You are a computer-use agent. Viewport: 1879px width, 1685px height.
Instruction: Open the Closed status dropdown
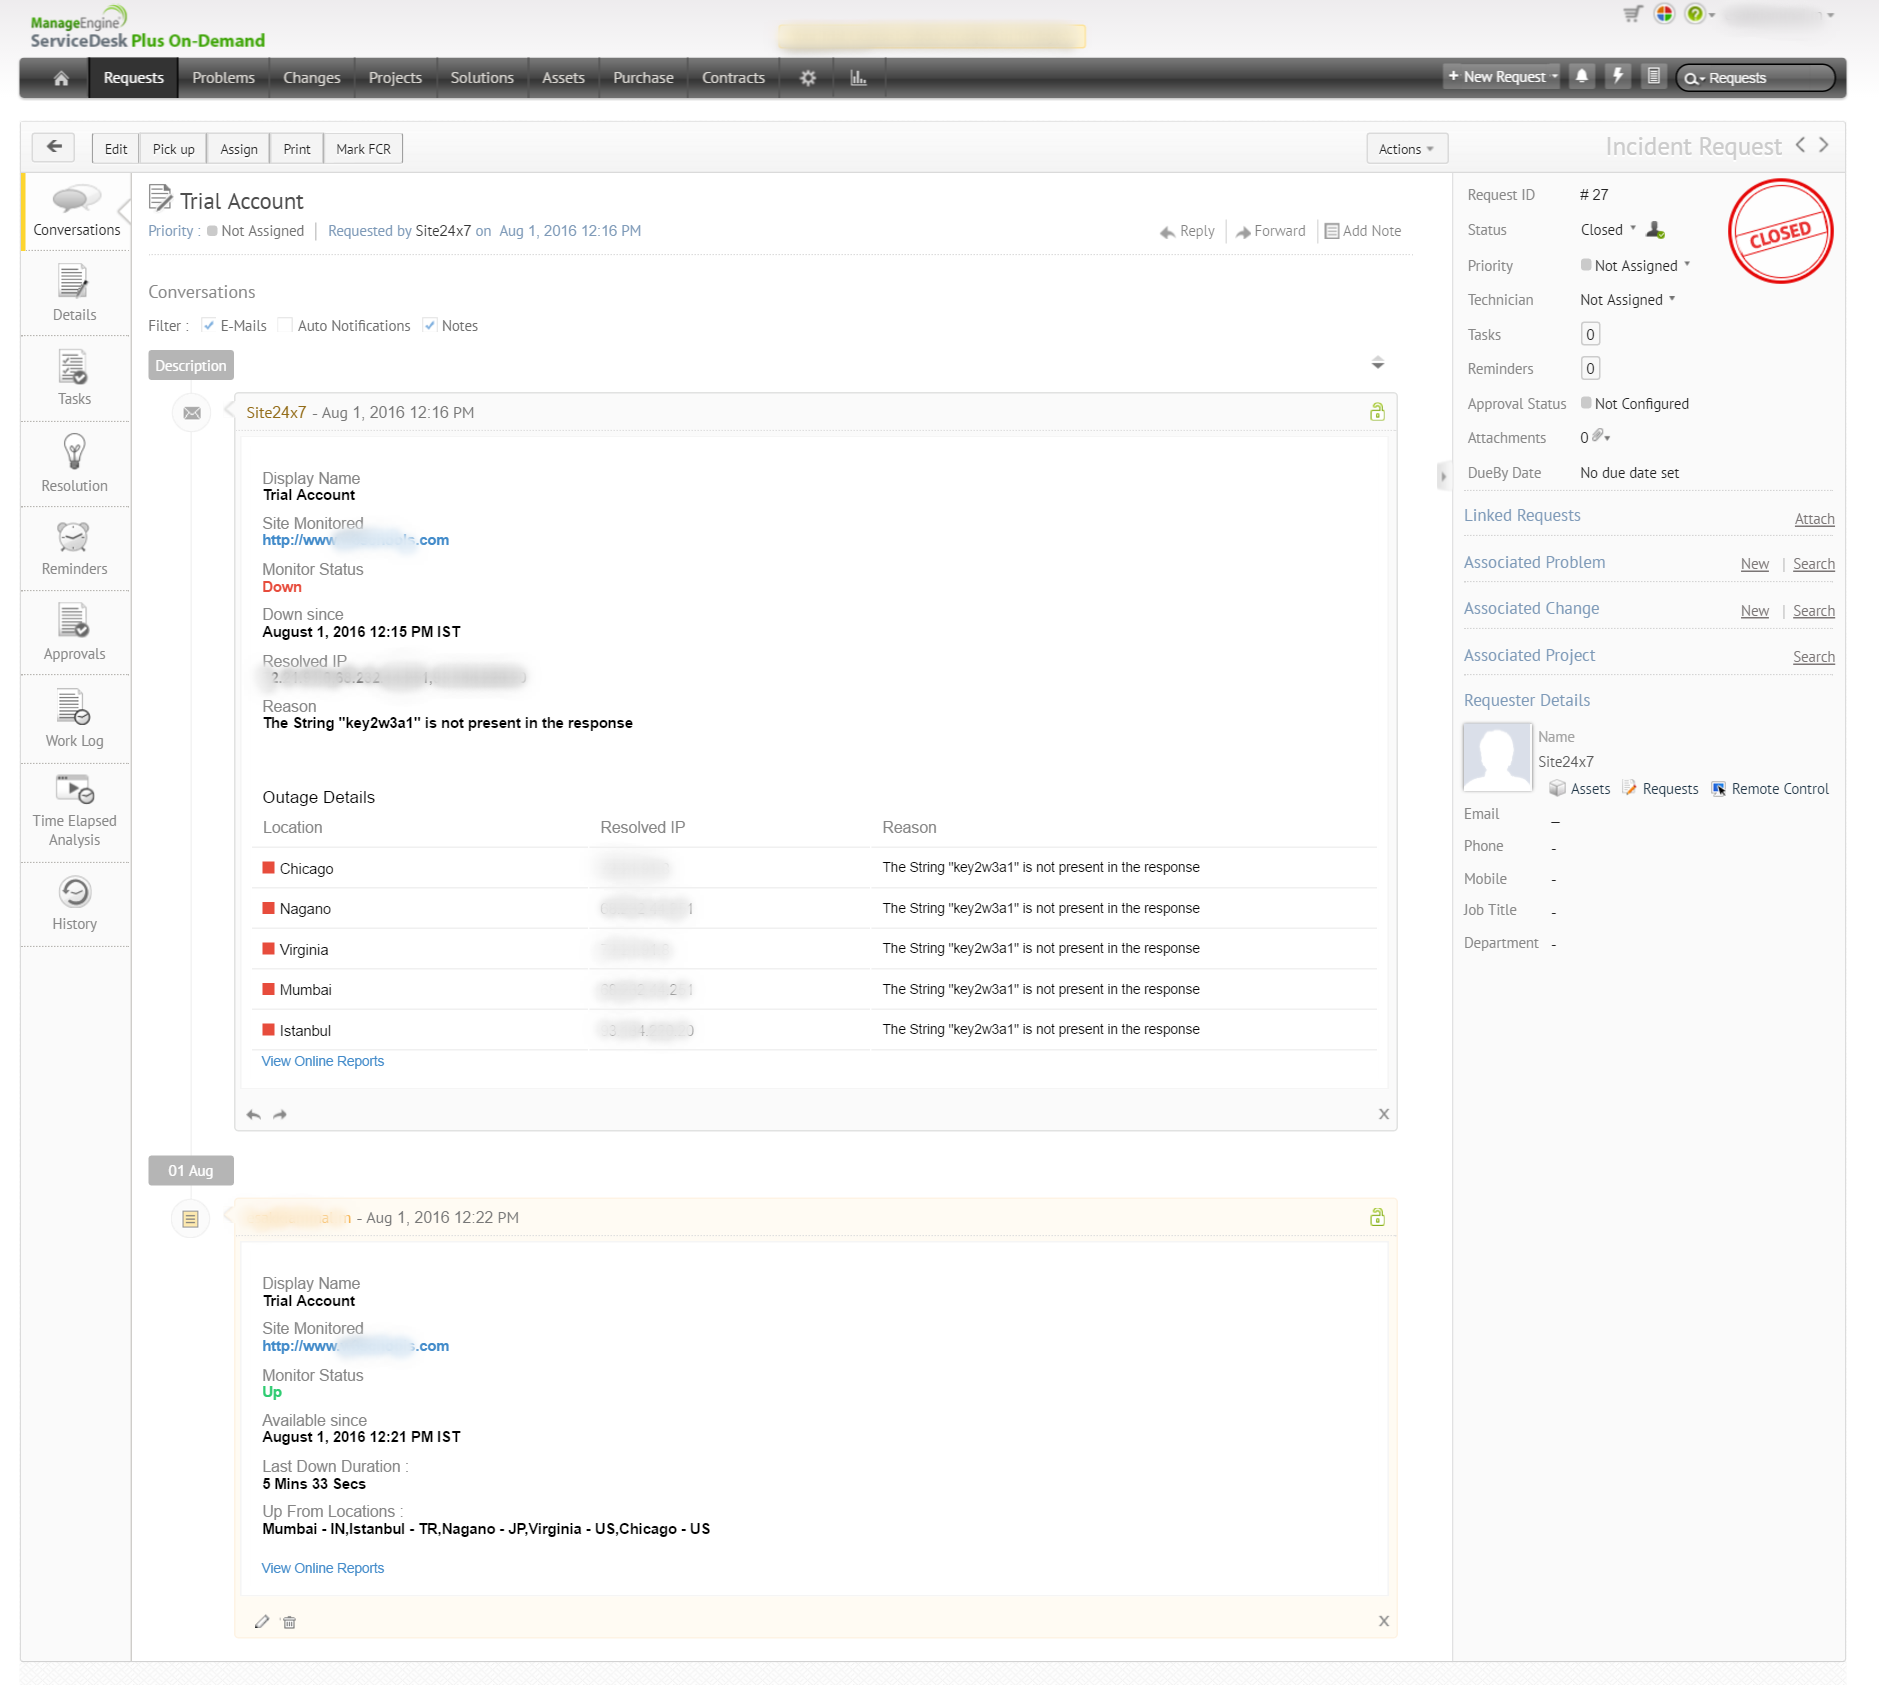point(1608,230)
